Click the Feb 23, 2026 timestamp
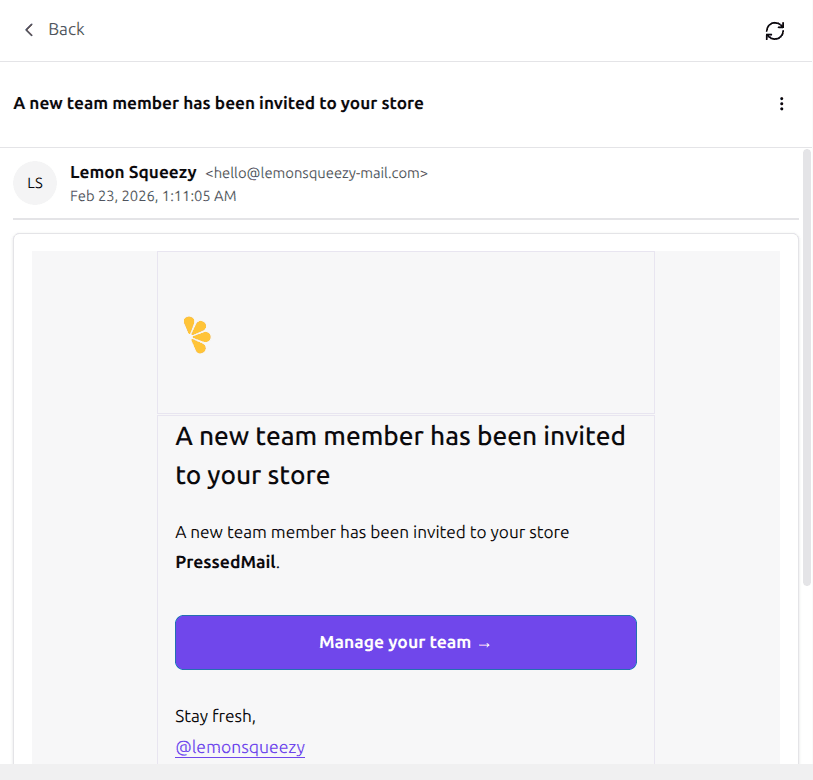 click(x=153, y=196)
